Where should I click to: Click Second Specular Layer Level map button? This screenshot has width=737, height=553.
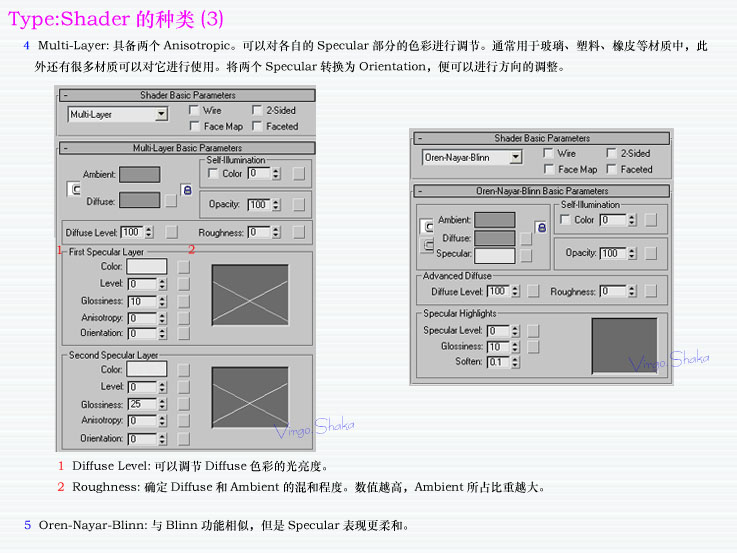tap(184, 387)
